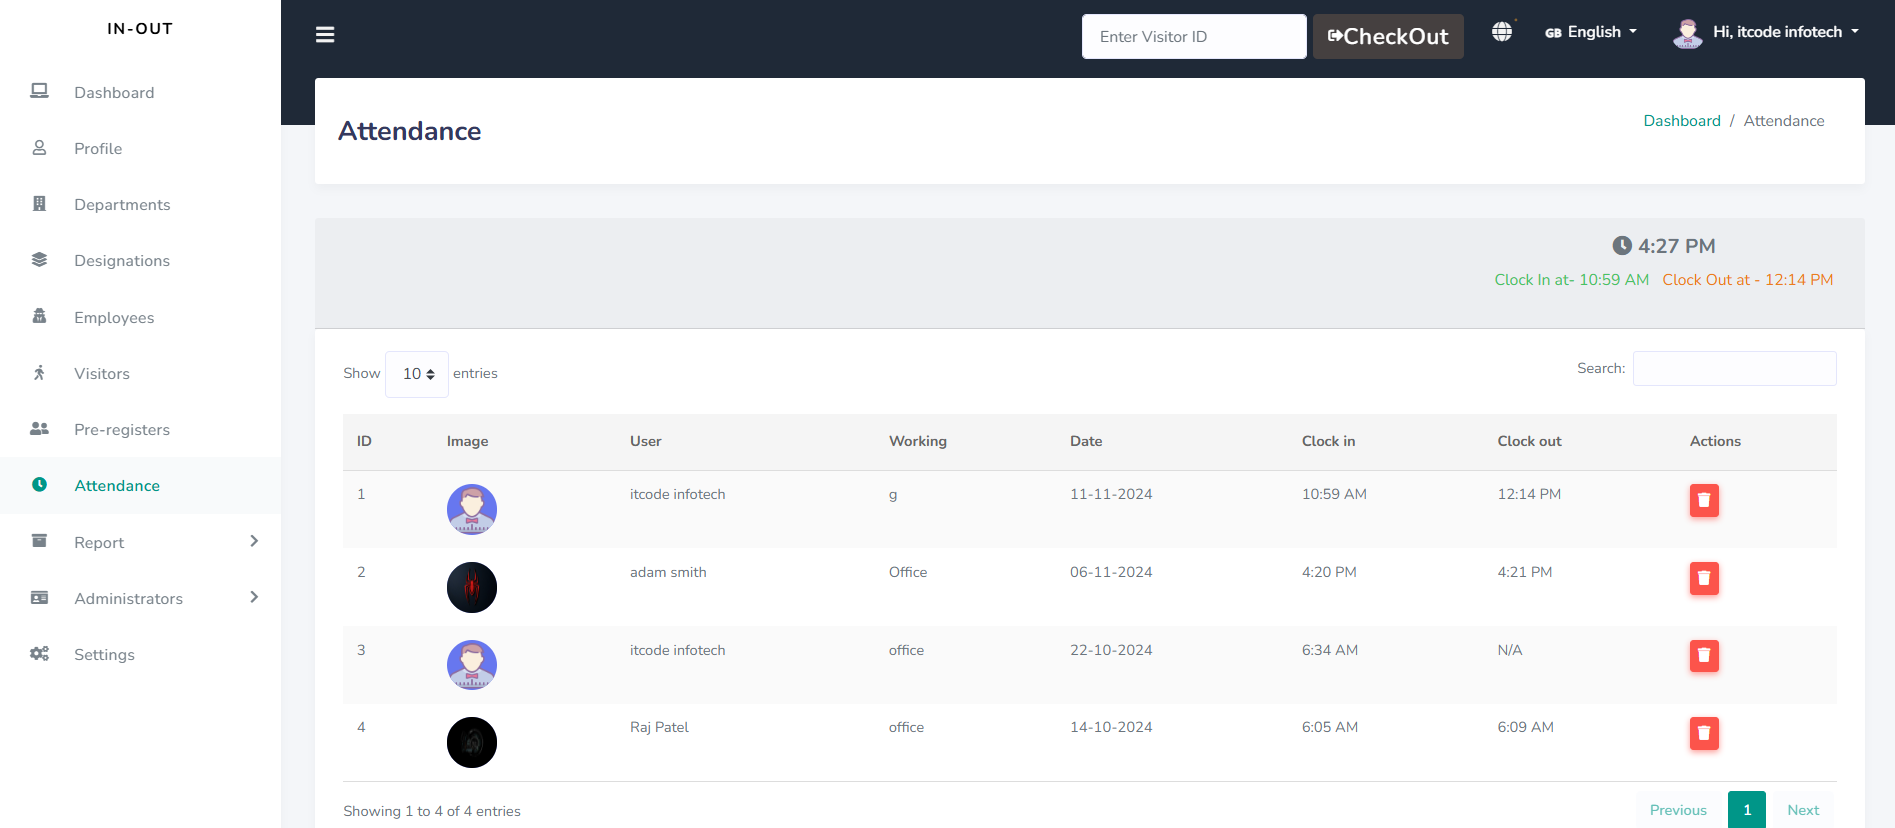
Task: Delete the 11-11-2024 attendance record
Action: coord(1704,500)
